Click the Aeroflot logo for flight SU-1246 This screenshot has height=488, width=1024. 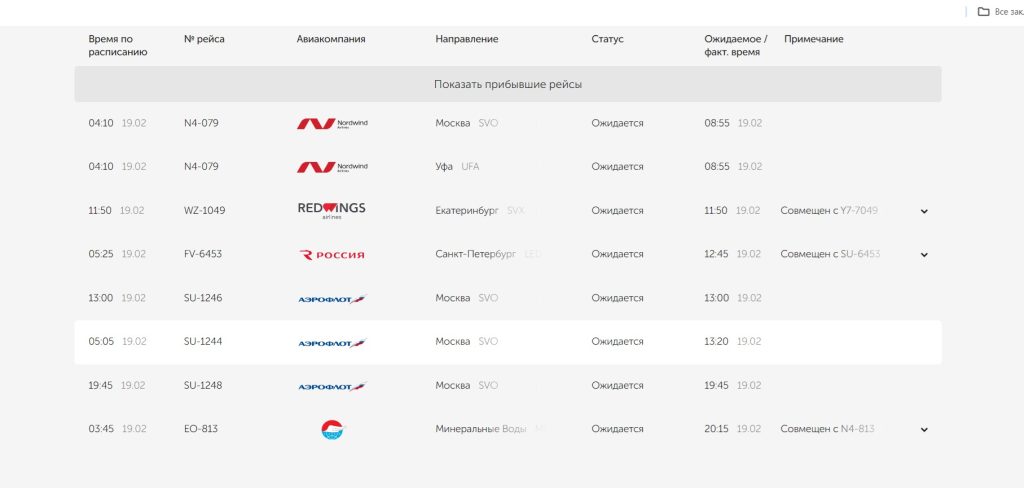tap(332, 298)
